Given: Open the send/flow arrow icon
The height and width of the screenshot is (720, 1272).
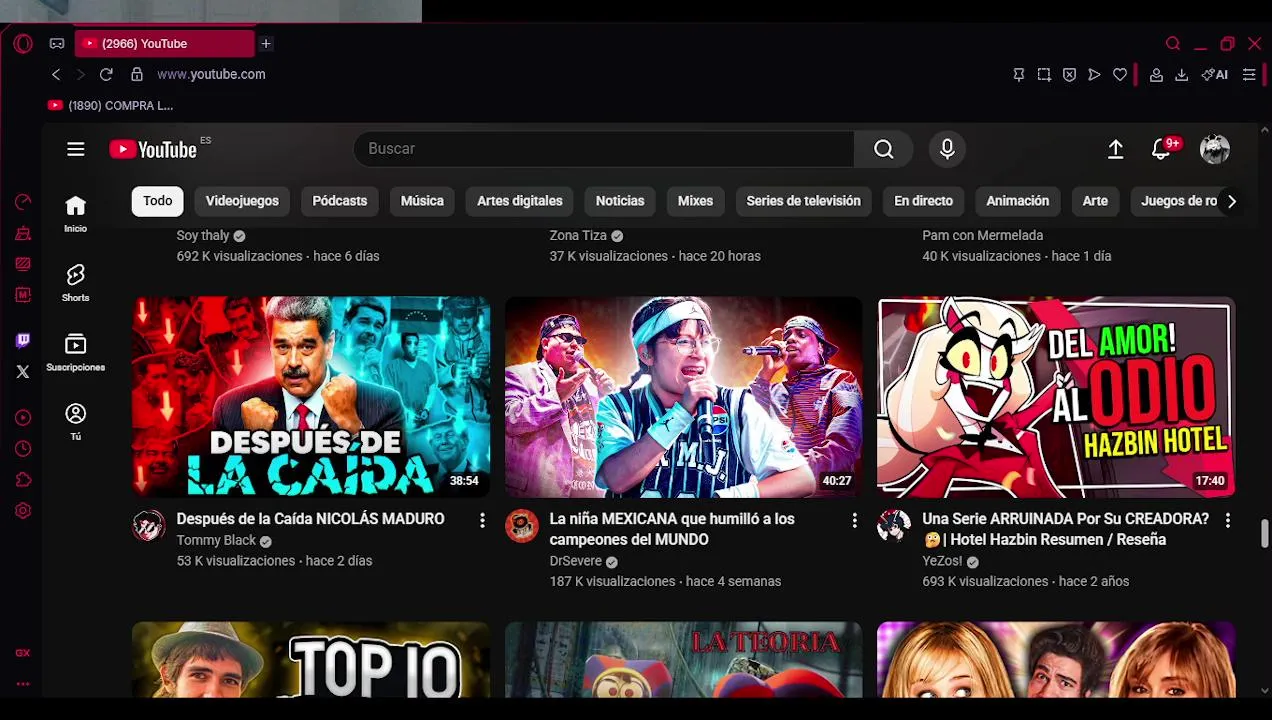Looking at the screenshot, I should pyautogui.click(x=1094, y=75).
